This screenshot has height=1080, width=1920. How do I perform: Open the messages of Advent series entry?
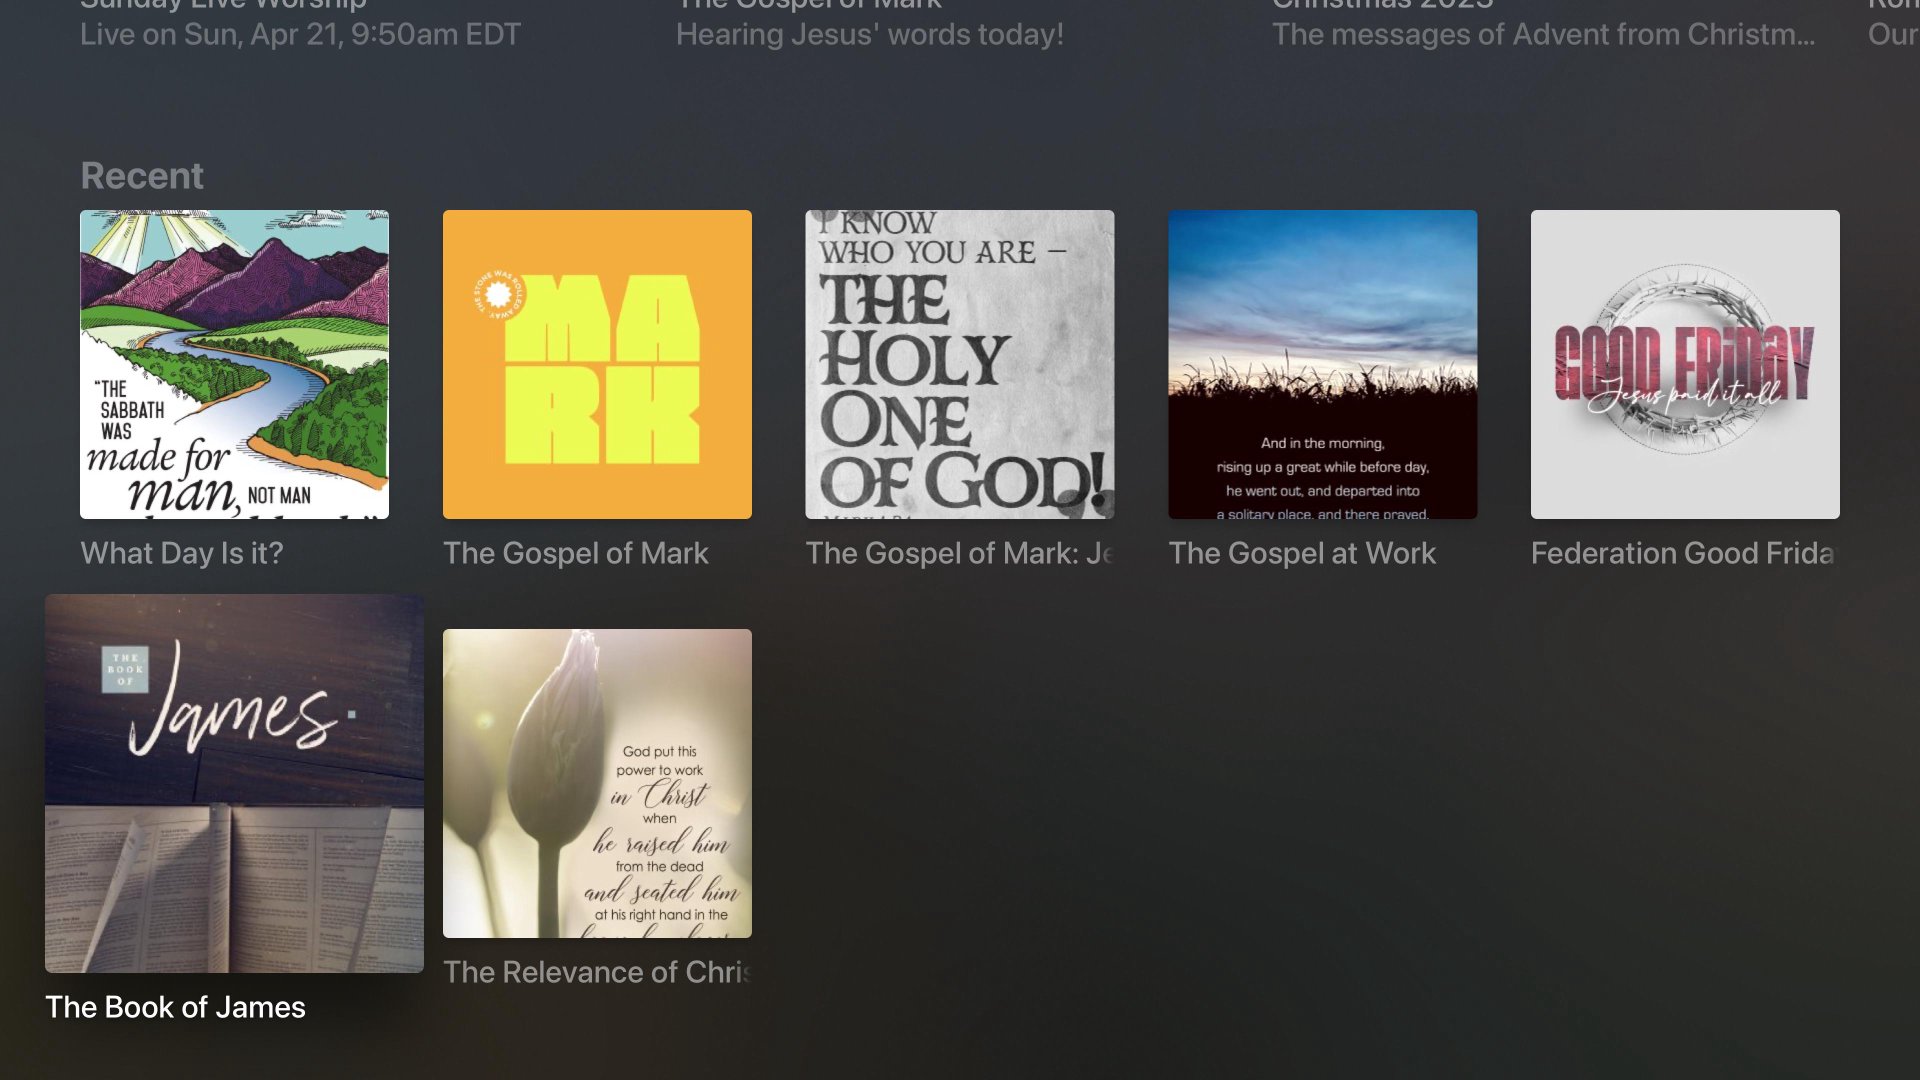[1543, 34]
